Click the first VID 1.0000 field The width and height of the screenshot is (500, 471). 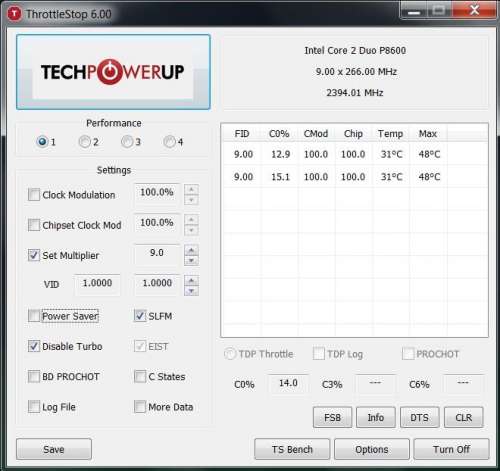point(97,284)
